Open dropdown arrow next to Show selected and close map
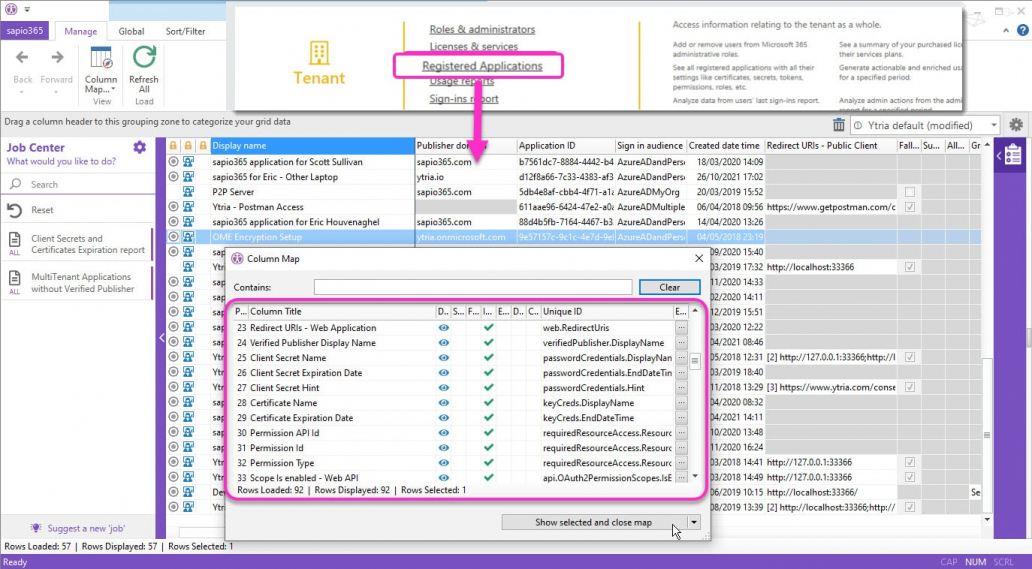 (694, 522)
